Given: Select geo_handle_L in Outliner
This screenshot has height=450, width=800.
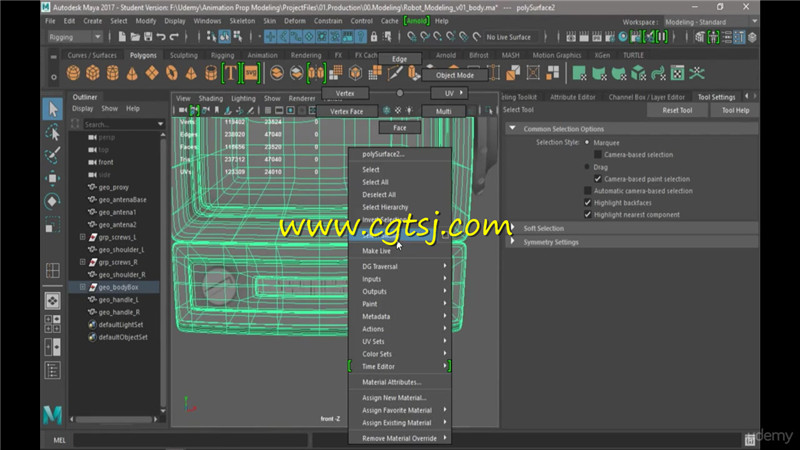Looking at the screenshot, I should 118,299.
